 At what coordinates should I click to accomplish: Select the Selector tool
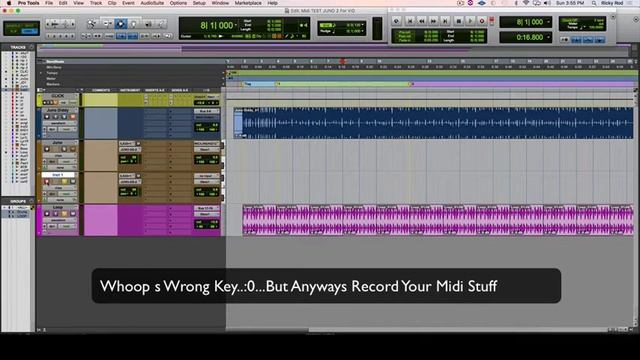coord(121,24)
